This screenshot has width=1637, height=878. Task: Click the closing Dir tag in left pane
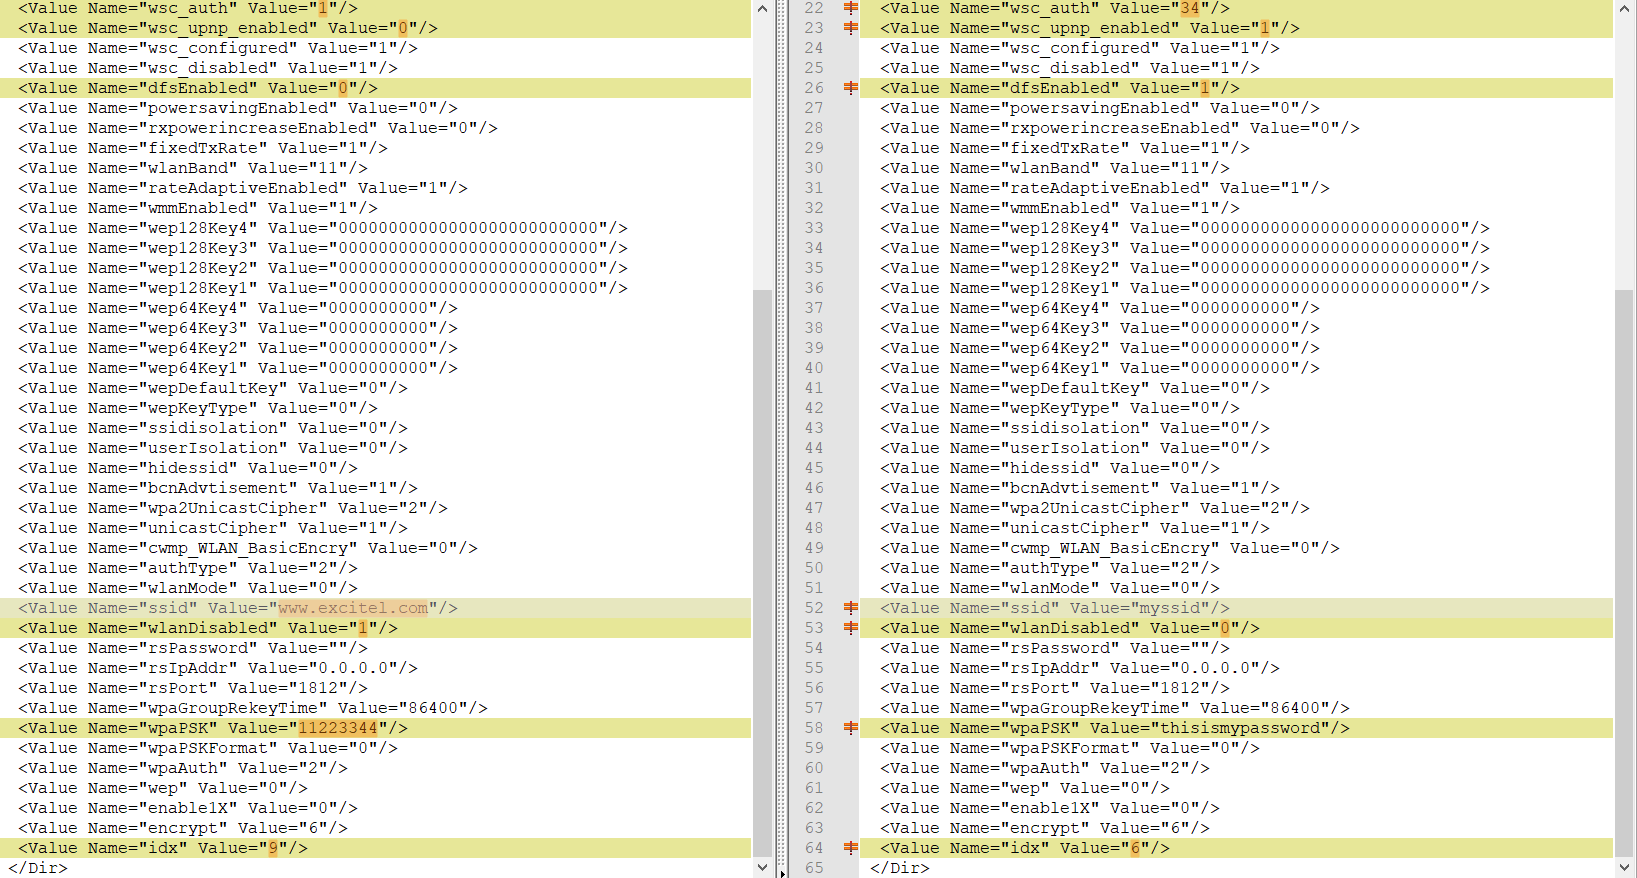pos(38,868)
